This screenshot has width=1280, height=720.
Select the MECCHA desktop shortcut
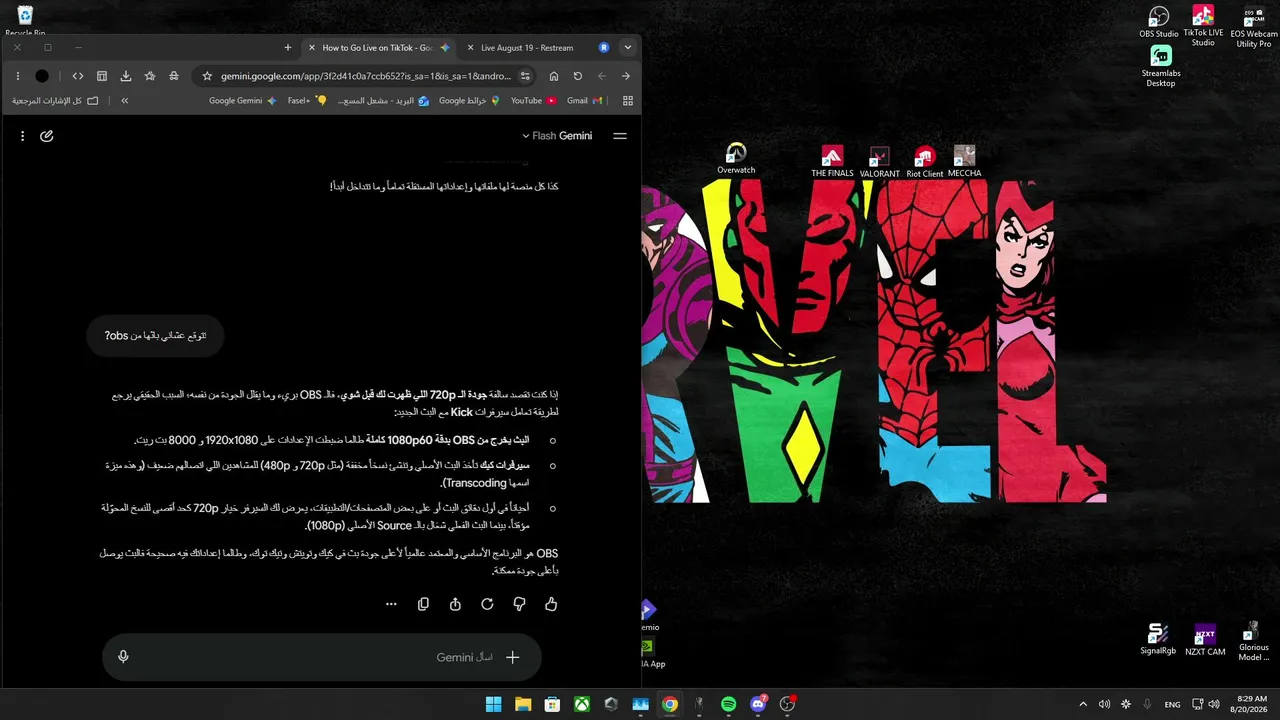click(964, 162)
